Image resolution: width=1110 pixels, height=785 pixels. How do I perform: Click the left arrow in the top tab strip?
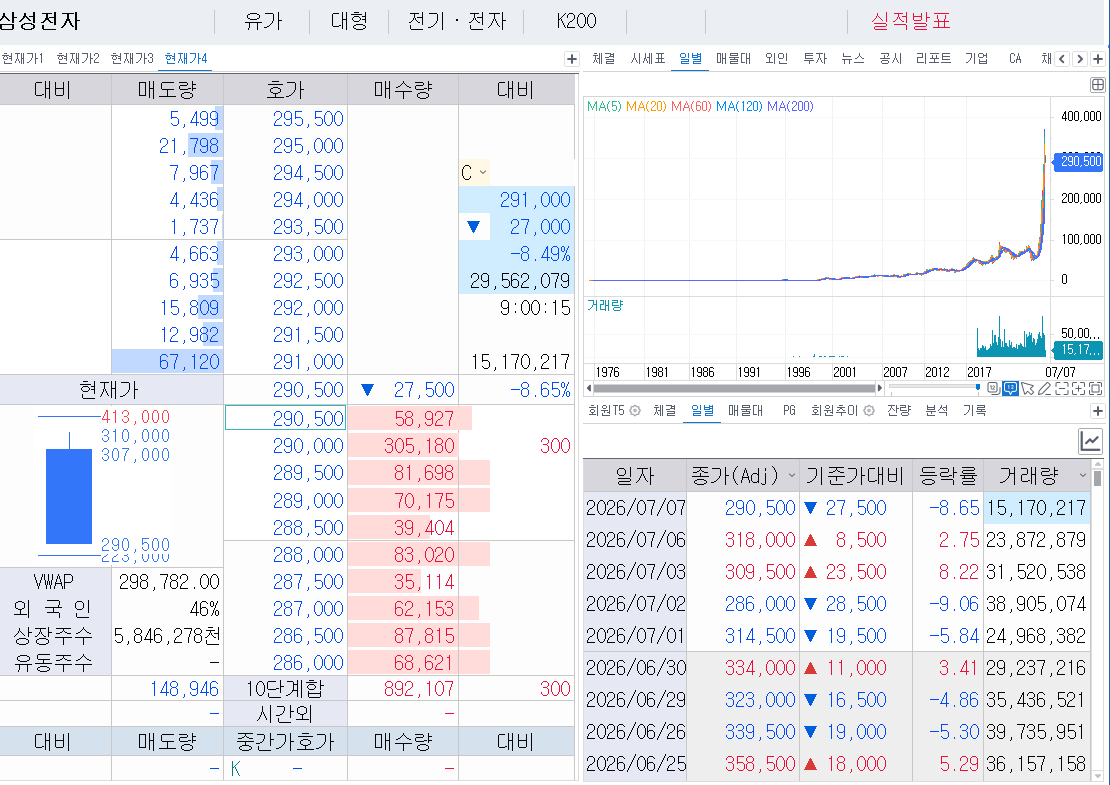(x=1062, y=59)
